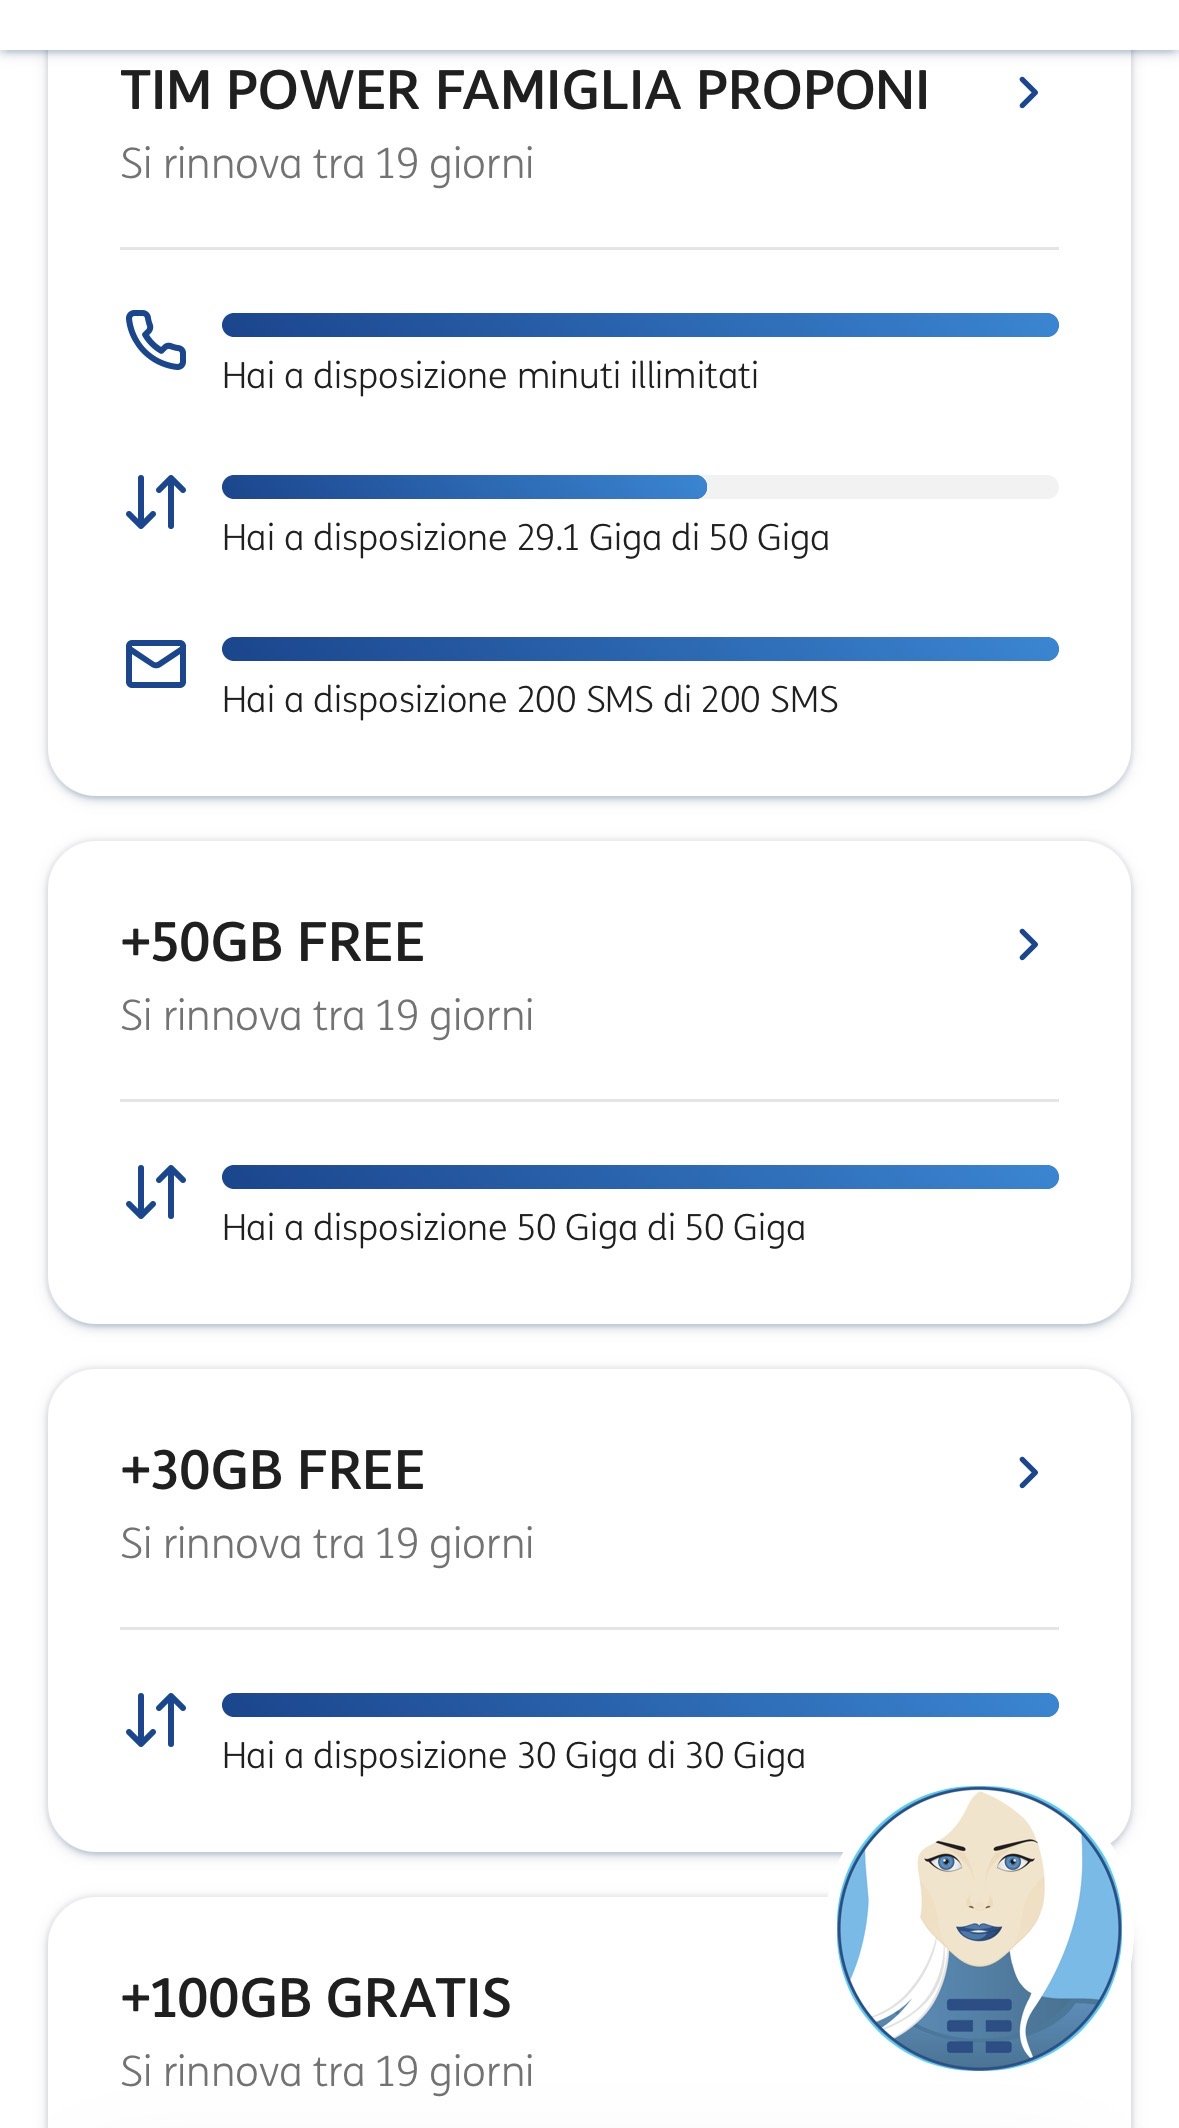
Task: Tap the SMS envelope icon
Action: point(156,663)
